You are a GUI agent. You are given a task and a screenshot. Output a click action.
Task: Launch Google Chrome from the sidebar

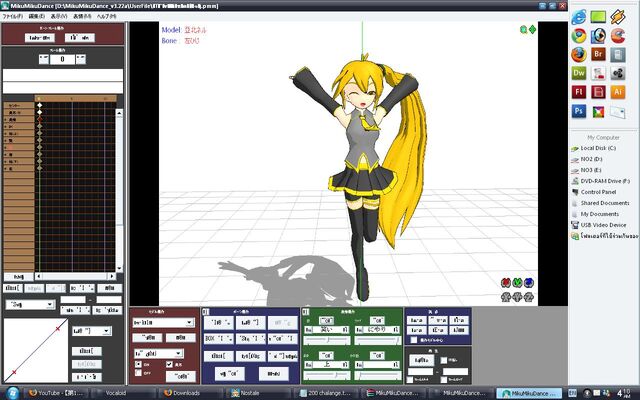[579, 36]
